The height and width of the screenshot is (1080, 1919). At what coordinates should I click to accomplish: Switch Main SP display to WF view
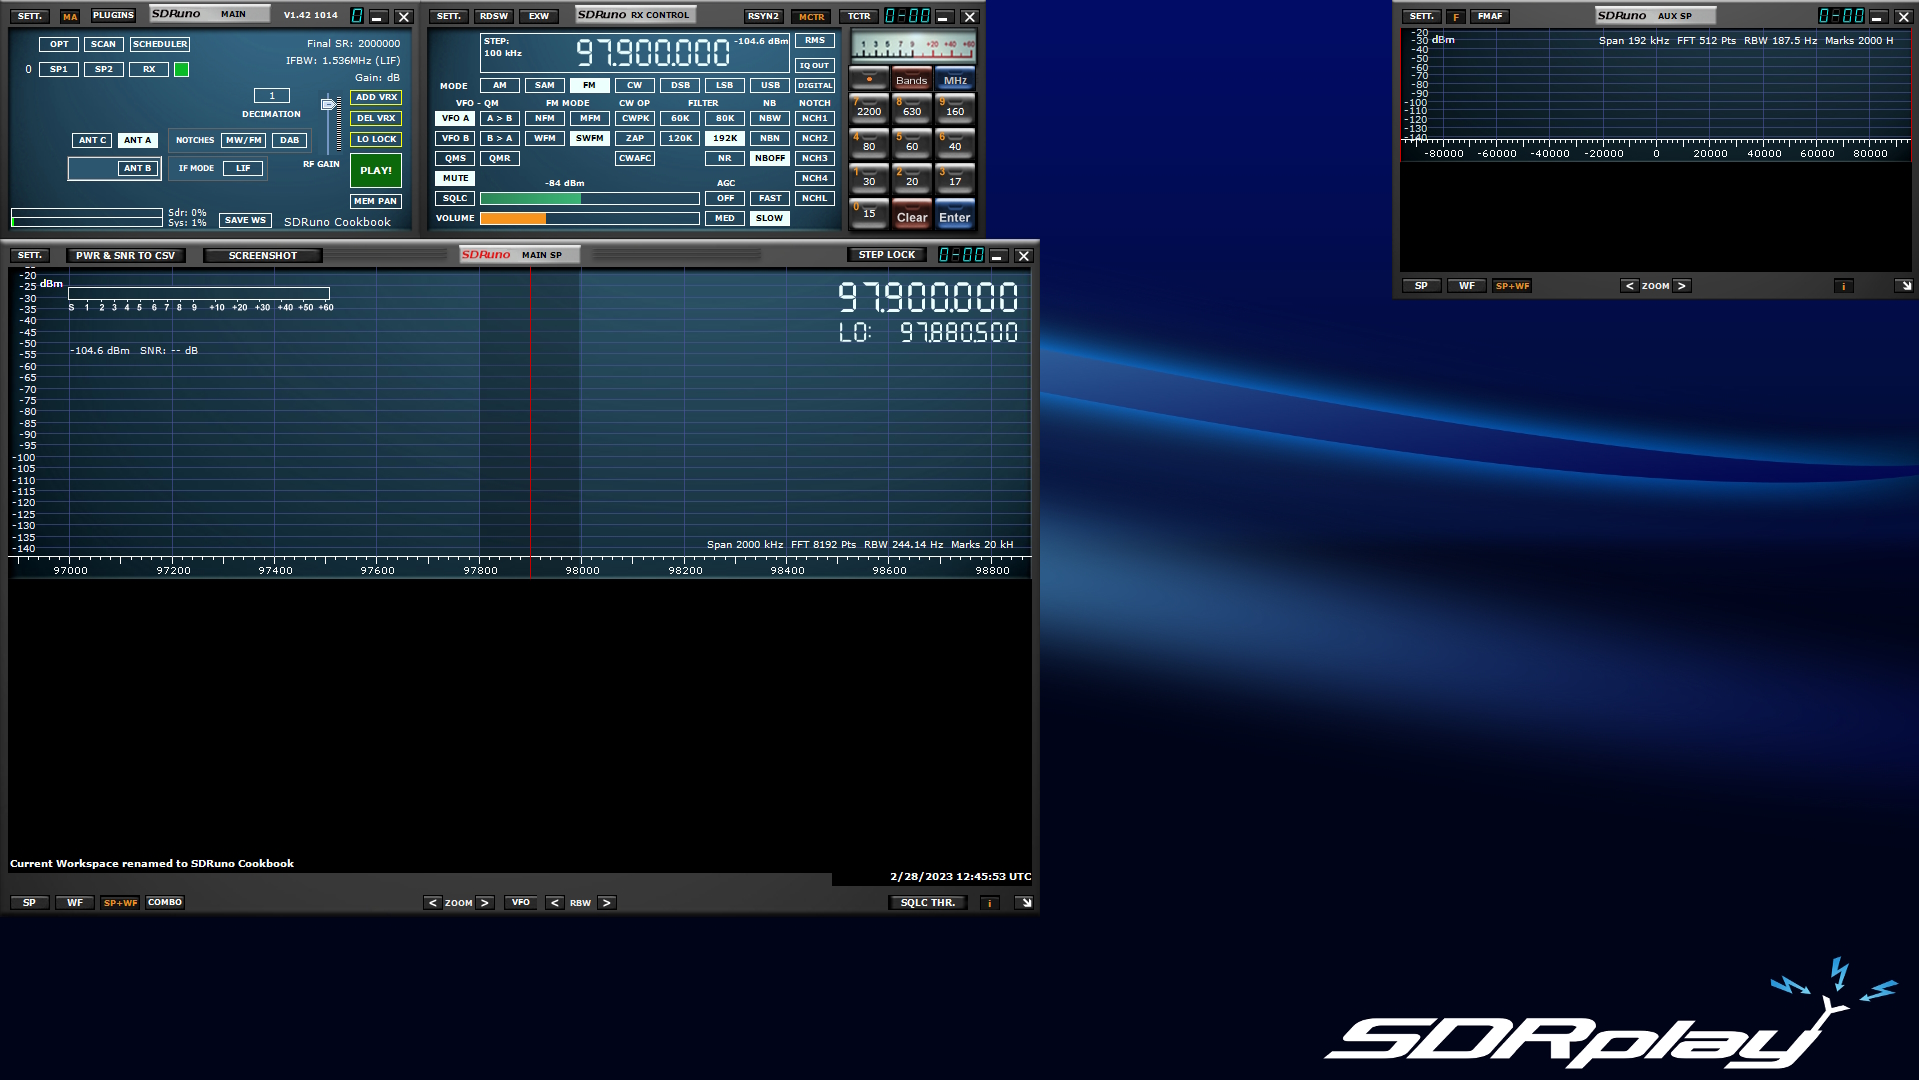(x=74, y=902)
